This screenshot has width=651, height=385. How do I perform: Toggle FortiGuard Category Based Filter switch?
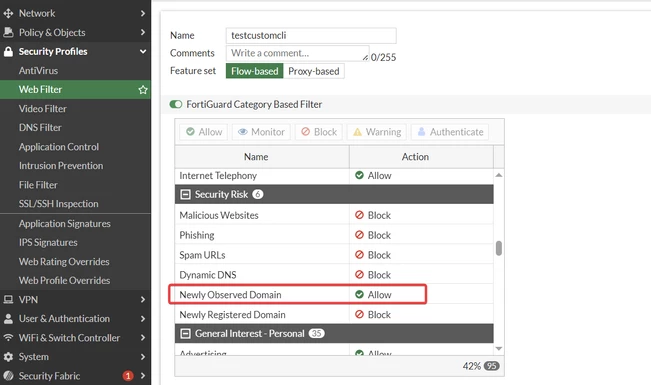[x=176, y=104]
